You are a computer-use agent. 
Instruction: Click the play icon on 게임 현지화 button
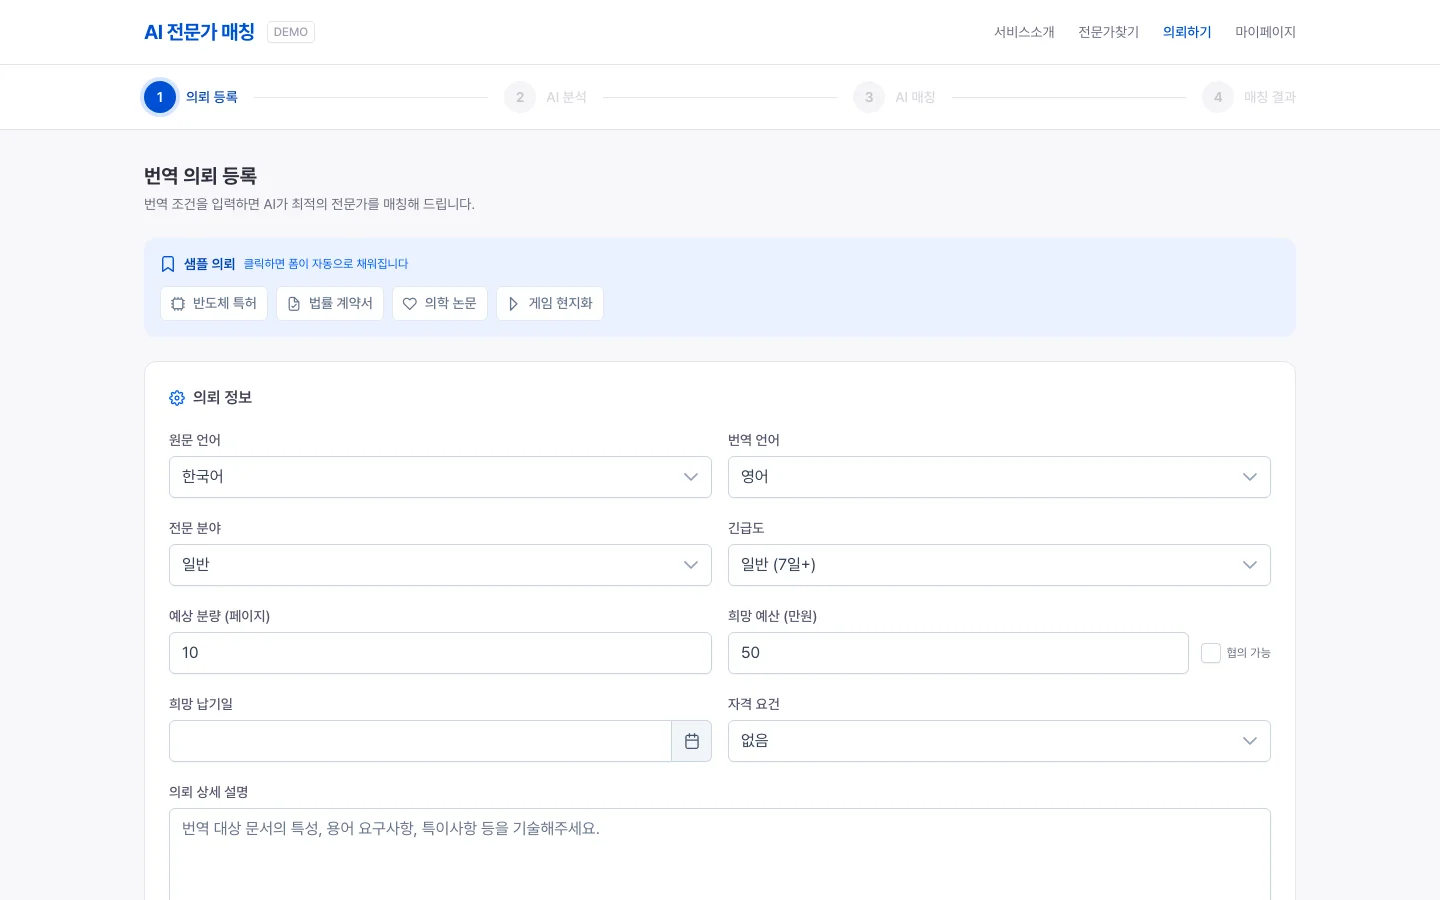513,304
